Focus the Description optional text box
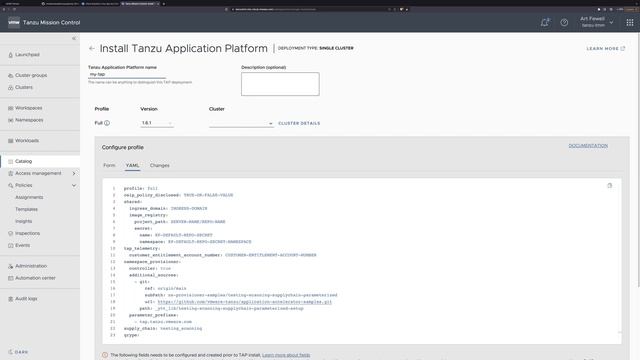This screenshot has width=640, height=360. [280, 84]
